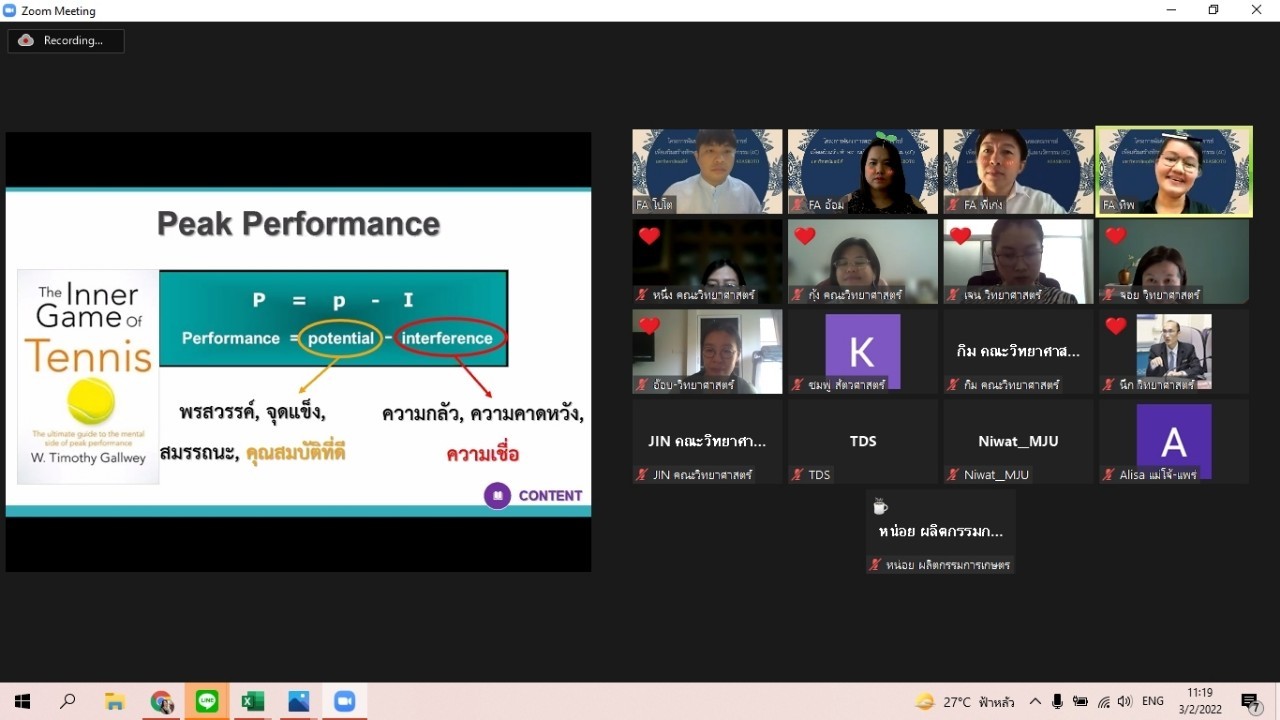This screenshot has height=720, width=1280.
Task: Switch input language via ENG indicator
Action: (1153, 701)
